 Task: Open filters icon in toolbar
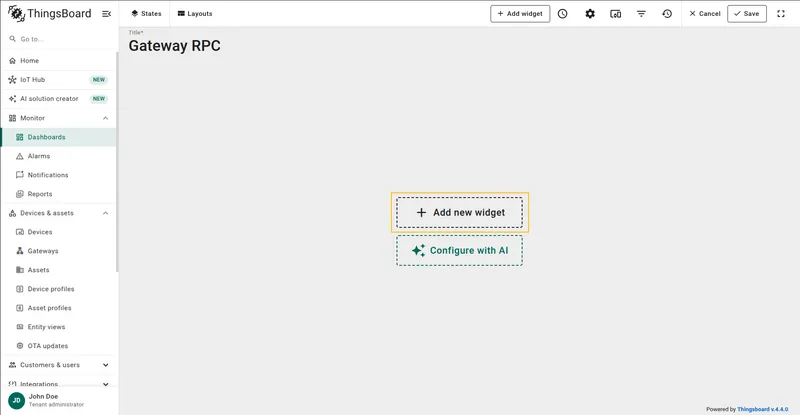[x=641, y=14]
